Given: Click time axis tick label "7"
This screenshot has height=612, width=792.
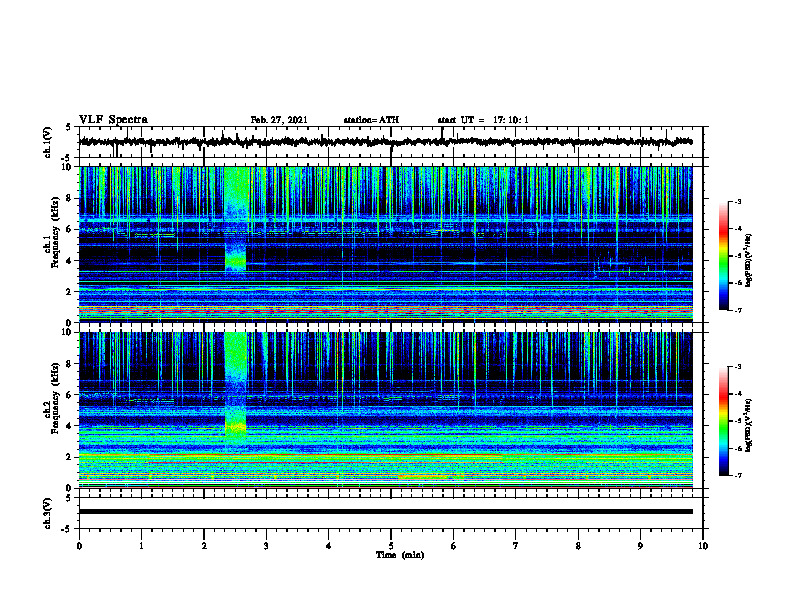Looking at the screenshot, I should (516, 546).
